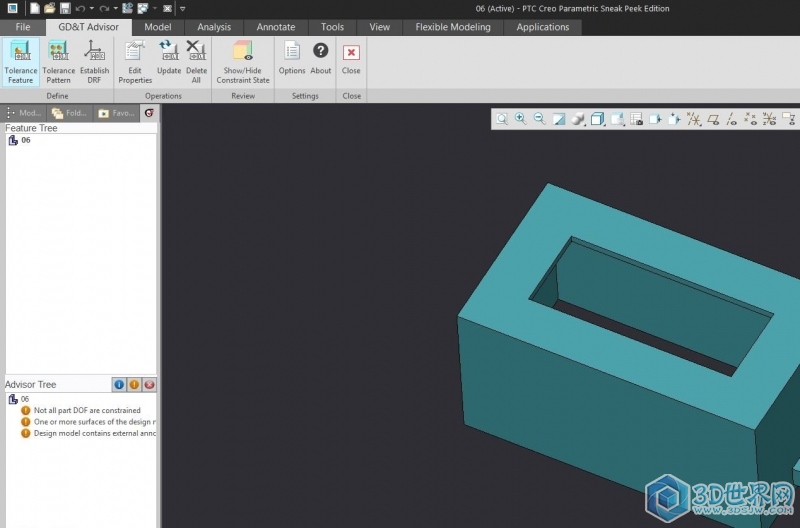
Task: Click the Zoom Out magnifier icon
Action: click(539, 119)
